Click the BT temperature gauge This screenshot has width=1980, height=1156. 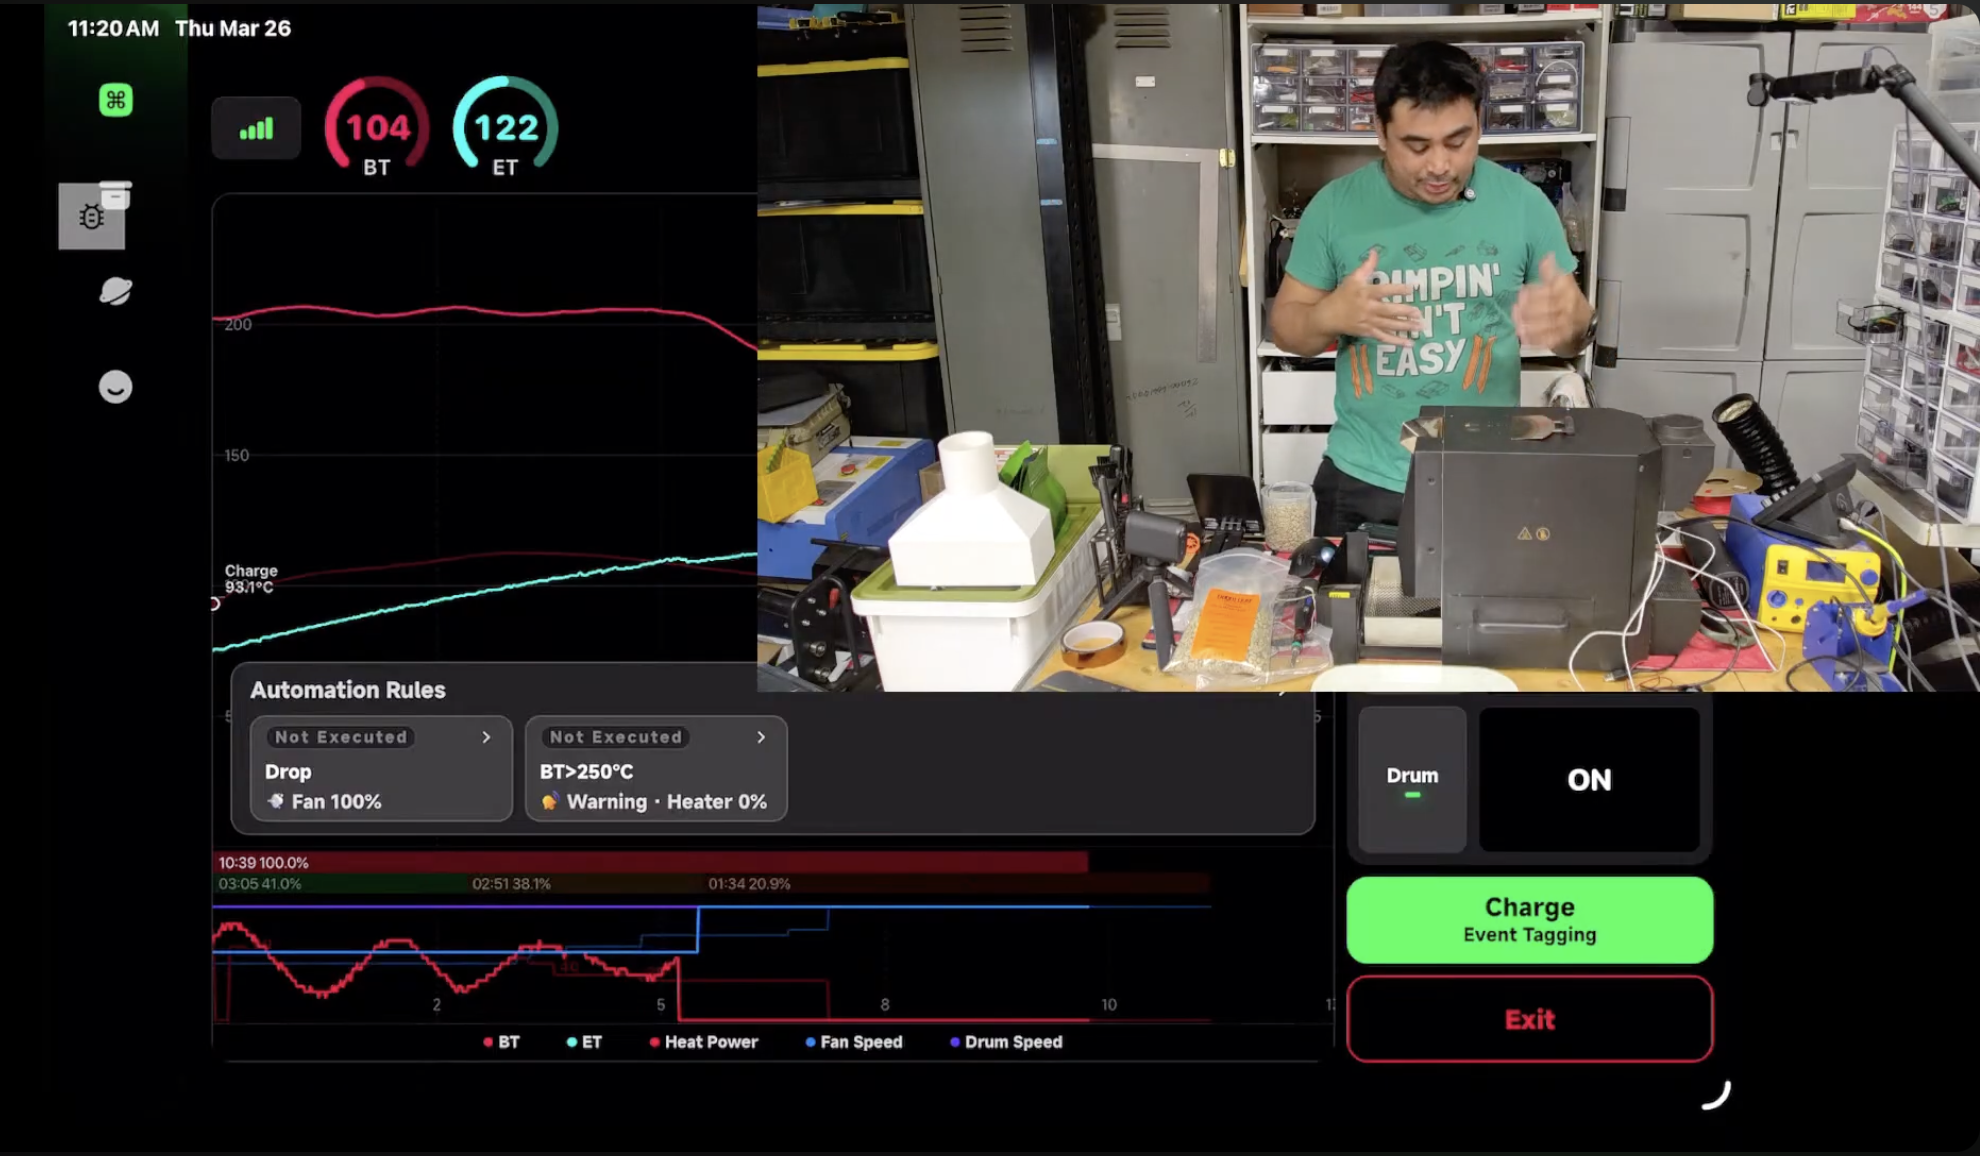(377, 128)
